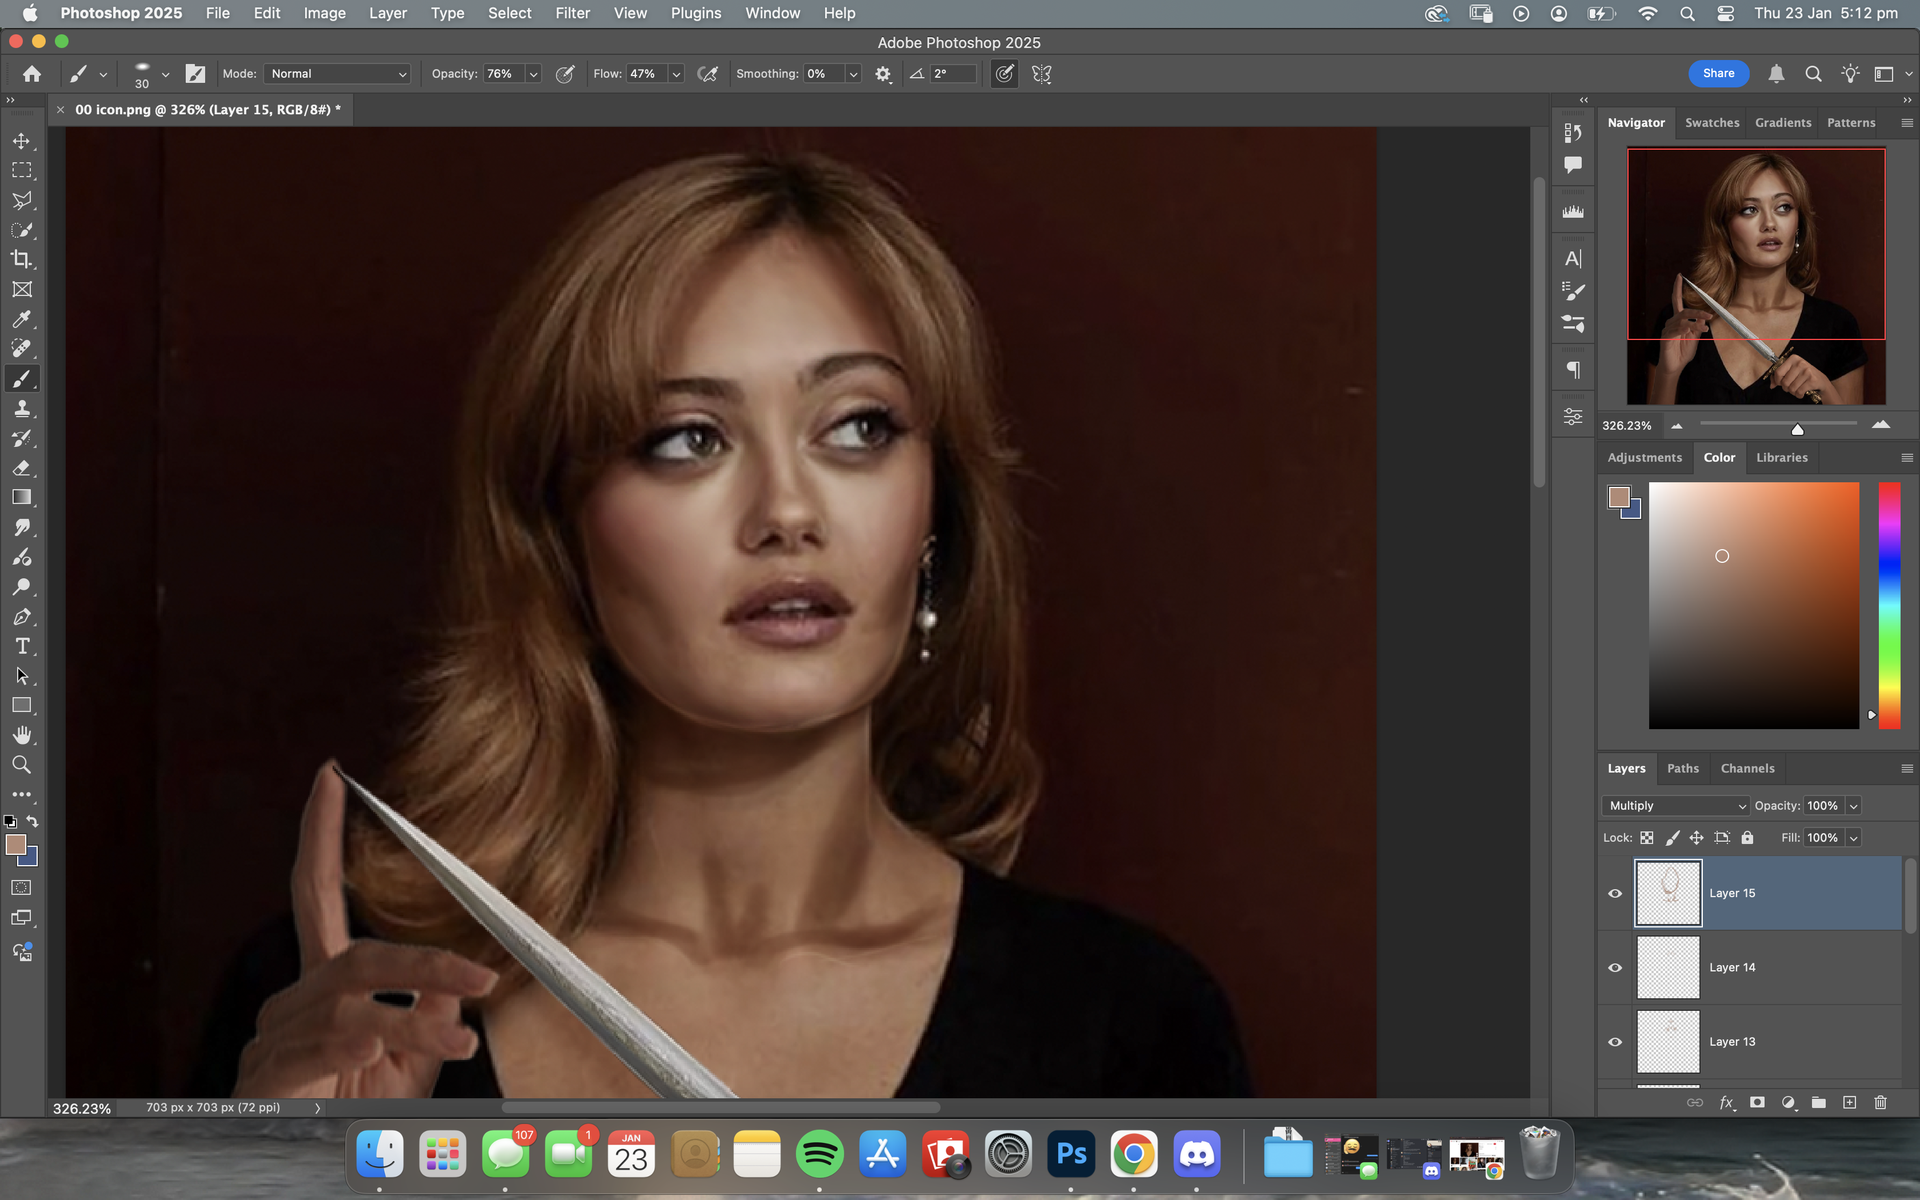The width and height of the screenshot is (1920, 1200).
Task: Switch to the Channels tab
Action: coord(1747,768)
